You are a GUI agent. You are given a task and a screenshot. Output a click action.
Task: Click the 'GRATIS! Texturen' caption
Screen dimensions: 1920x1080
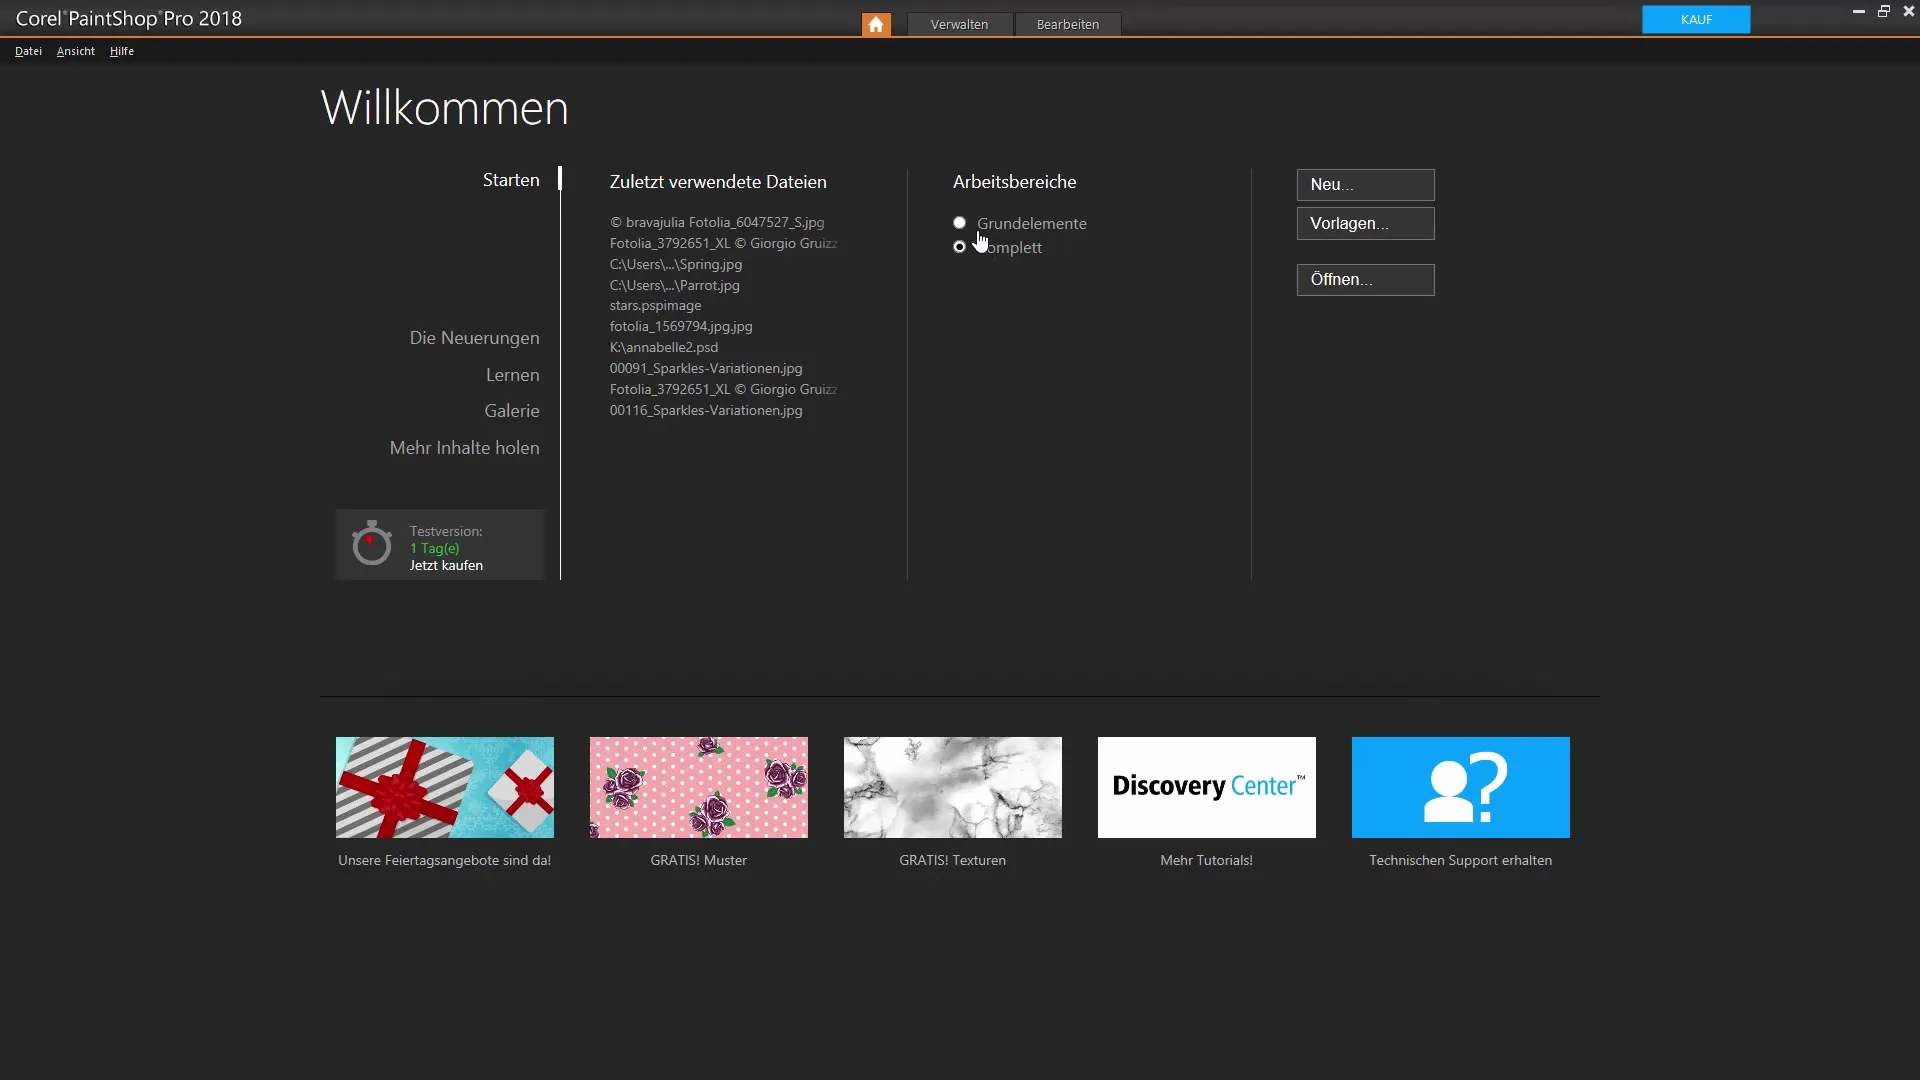(x=952, y=860)
